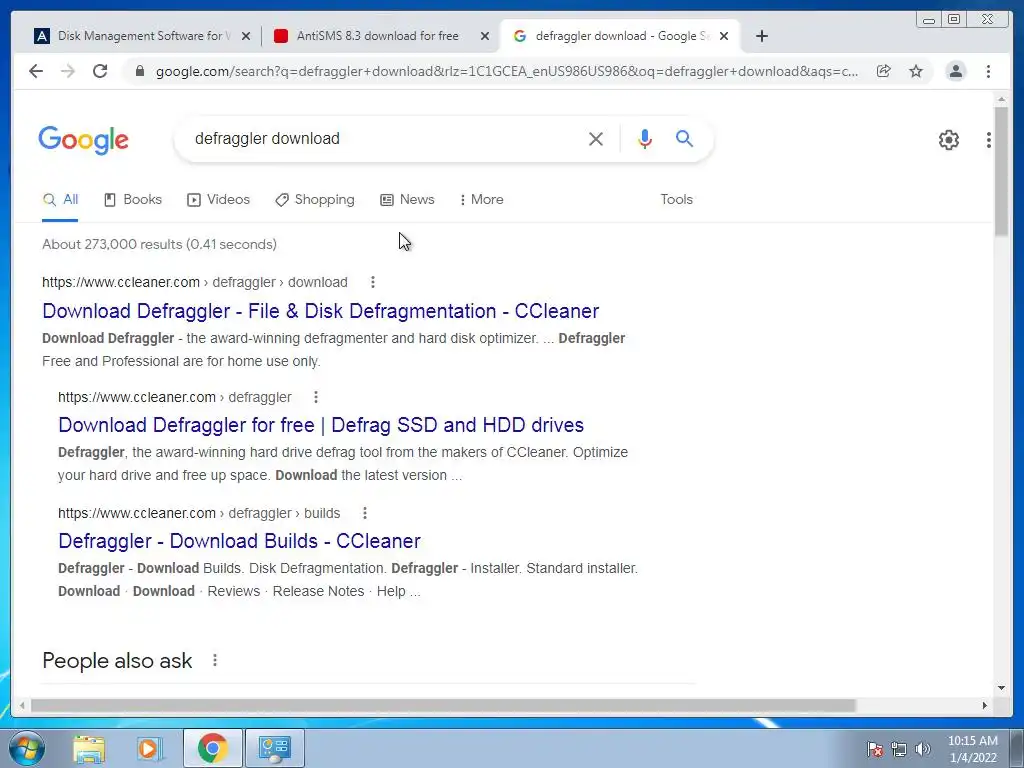Click into the Google search input
Screen dimensions: 1024x768
pos(385,138)
